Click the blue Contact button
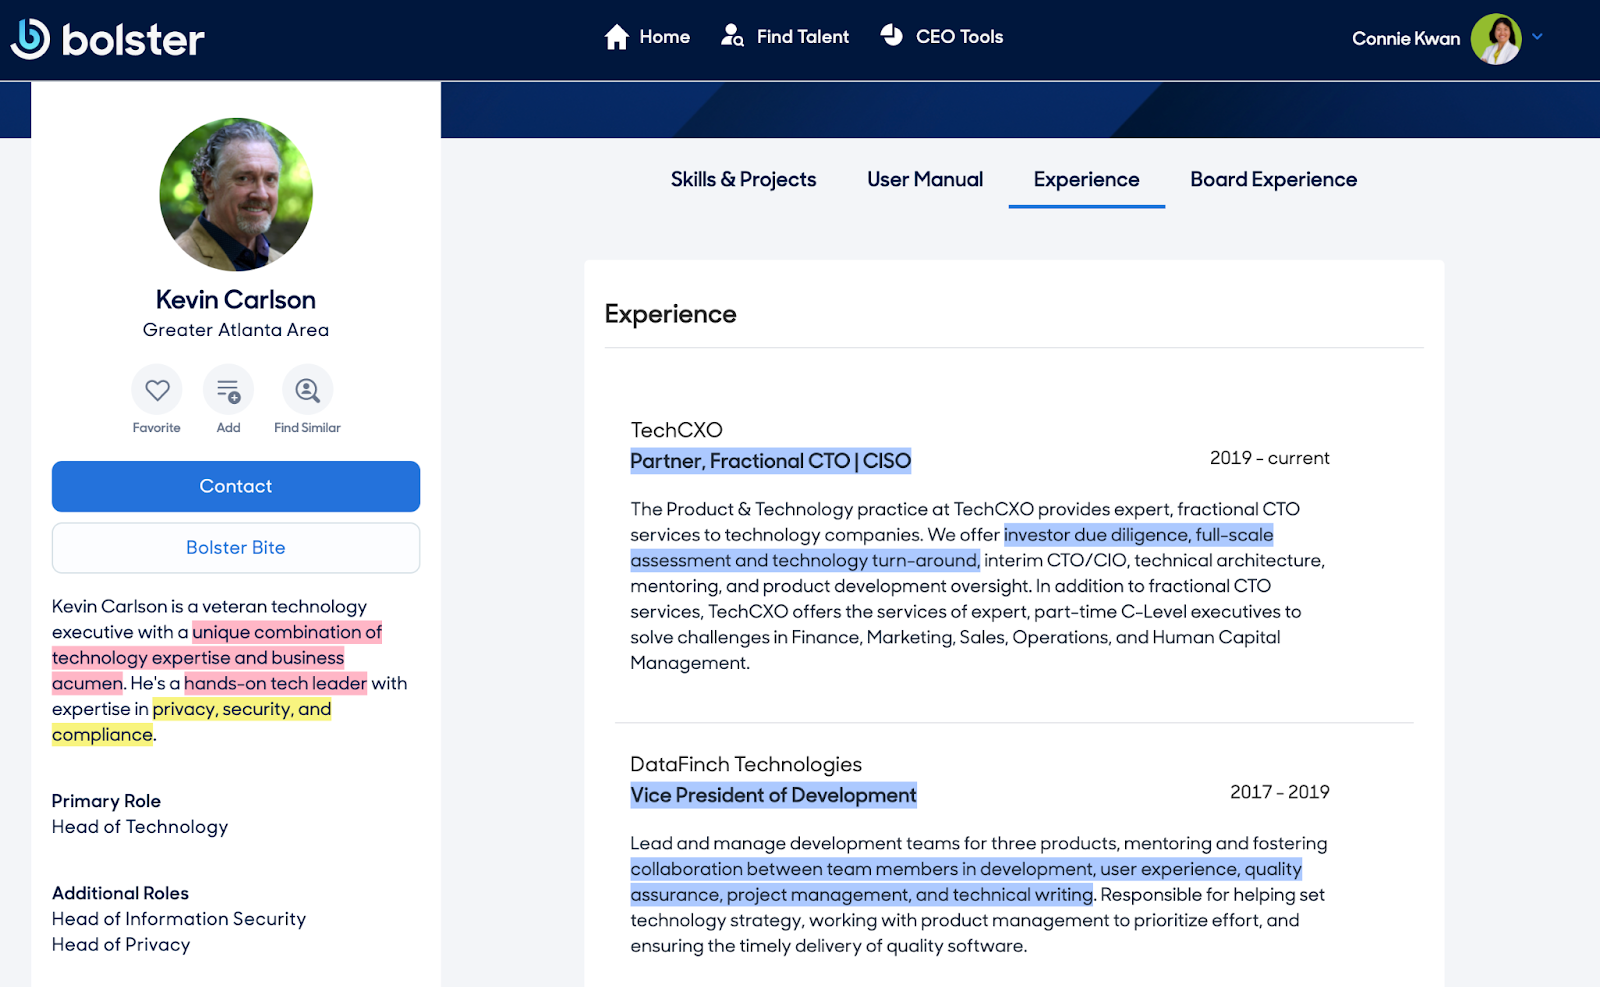This screenshot has width=1600, height=987. coord(236,486)
